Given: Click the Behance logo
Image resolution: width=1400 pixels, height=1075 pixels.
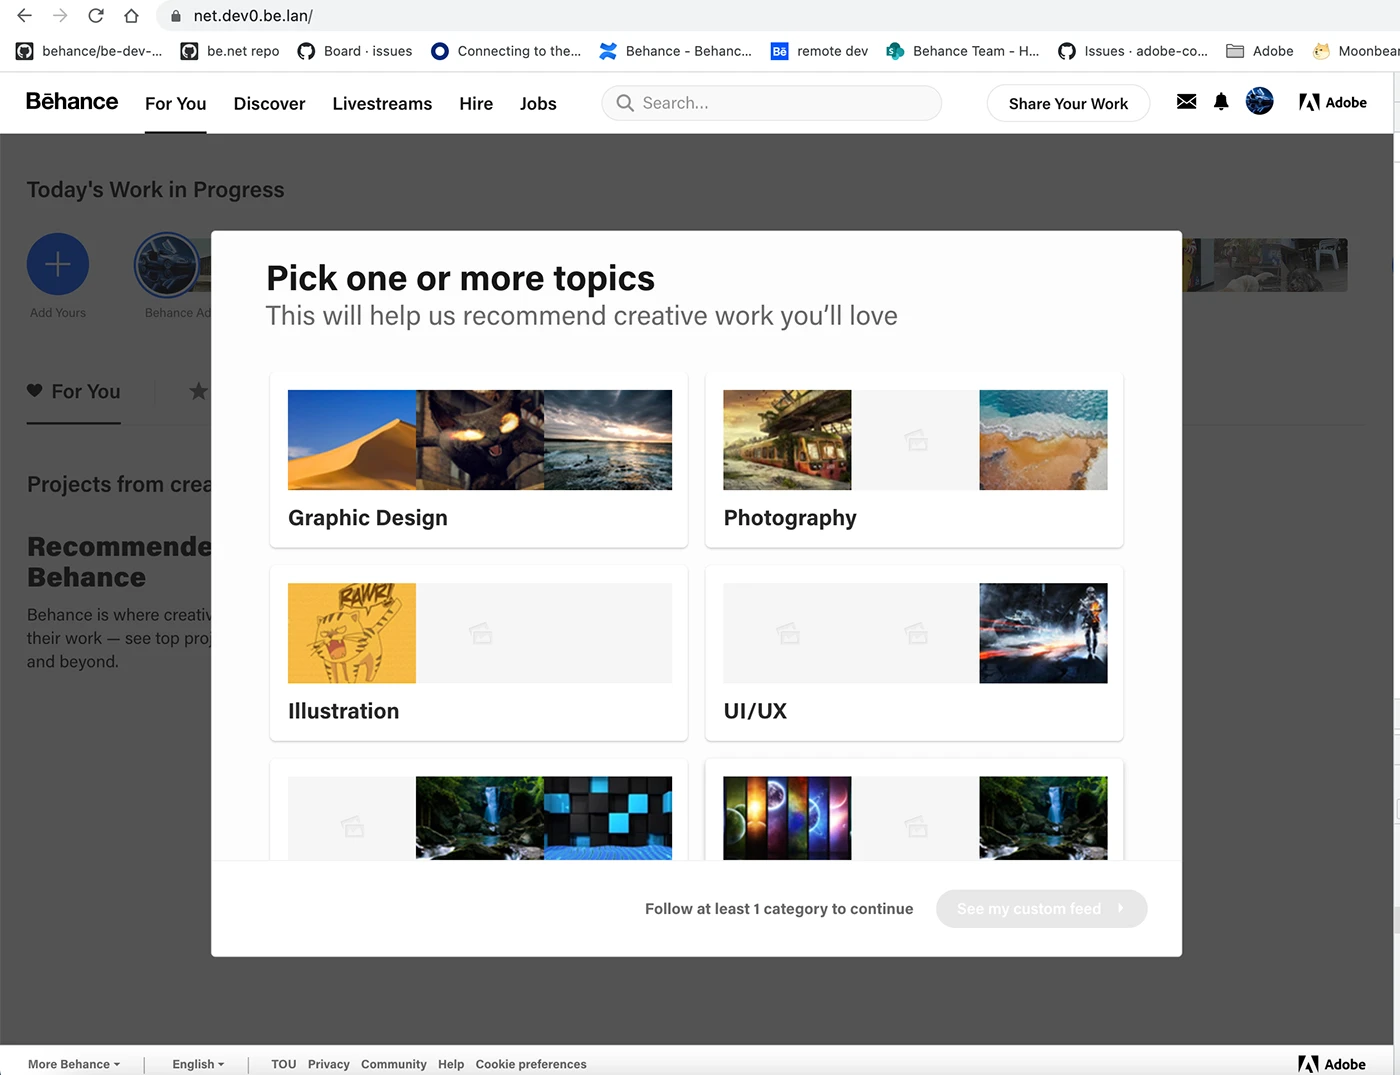Looking at the screenshot, I should [72, 102].
